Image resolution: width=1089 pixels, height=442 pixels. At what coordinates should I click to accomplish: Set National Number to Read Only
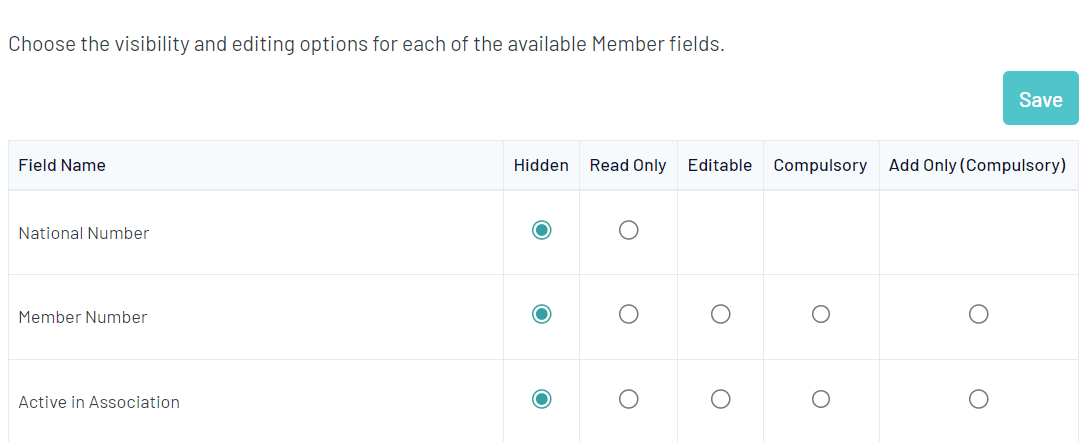[x=628, y=231]
